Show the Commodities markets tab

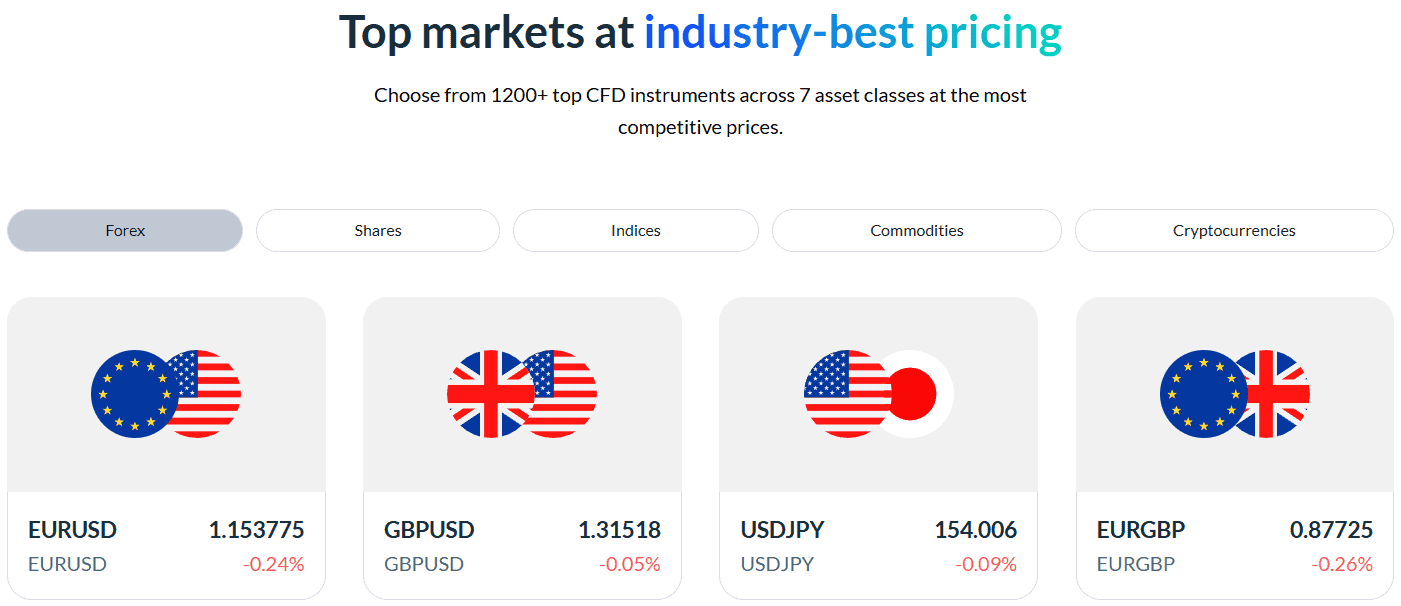pos(917,231)
